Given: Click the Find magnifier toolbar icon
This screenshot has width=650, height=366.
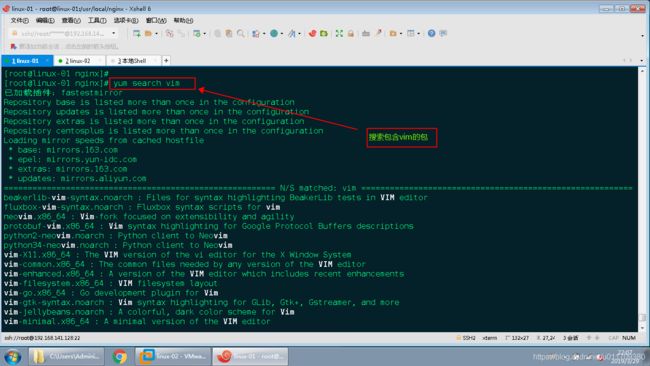Looking at the screenshot, I should click(240, 34).
